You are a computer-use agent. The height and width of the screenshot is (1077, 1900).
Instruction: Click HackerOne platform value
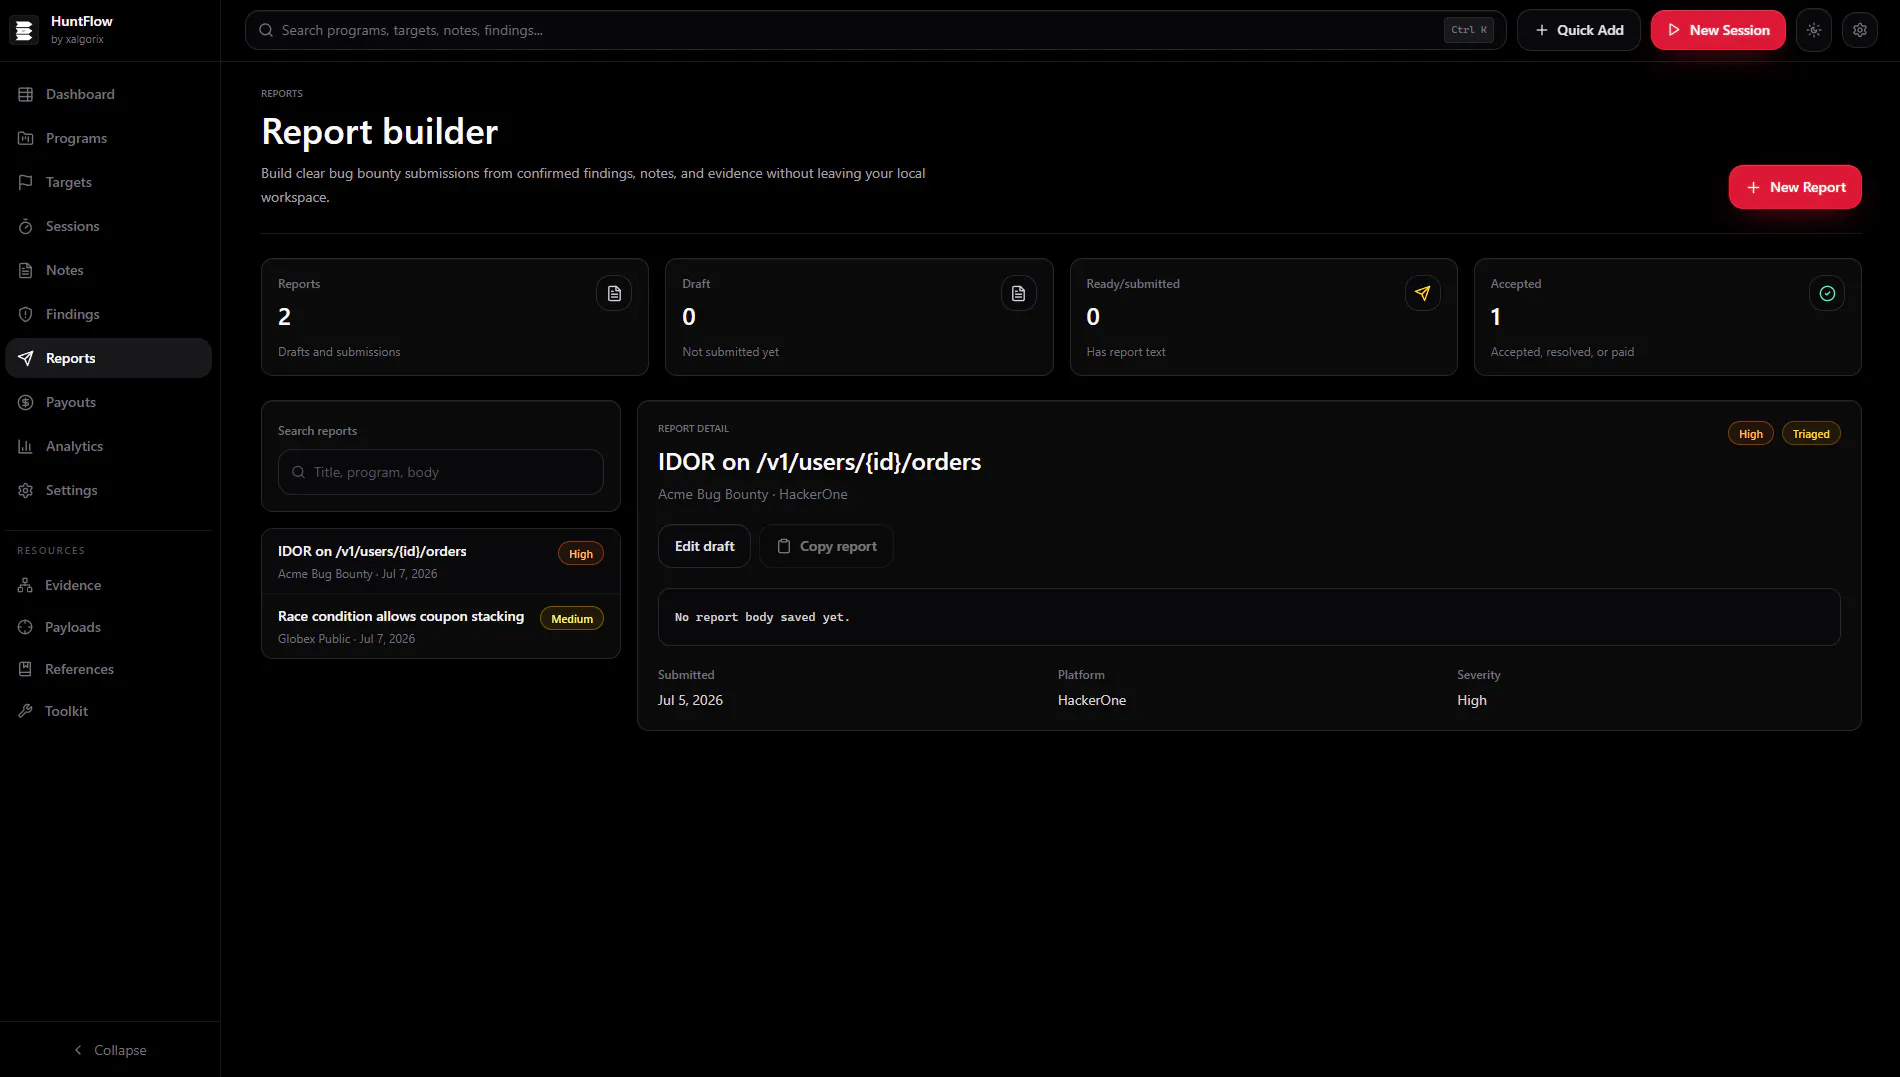pyautogui.click(x=1092, y=700)
